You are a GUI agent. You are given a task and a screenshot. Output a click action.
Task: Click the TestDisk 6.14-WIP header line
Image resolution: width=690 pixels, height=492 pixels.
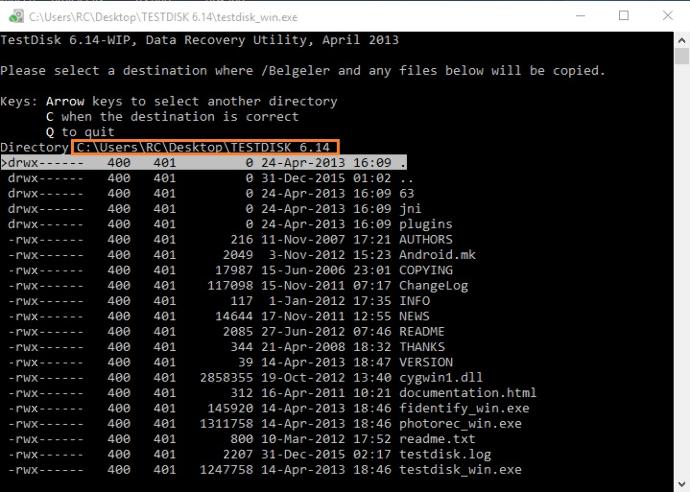point(199,40)
